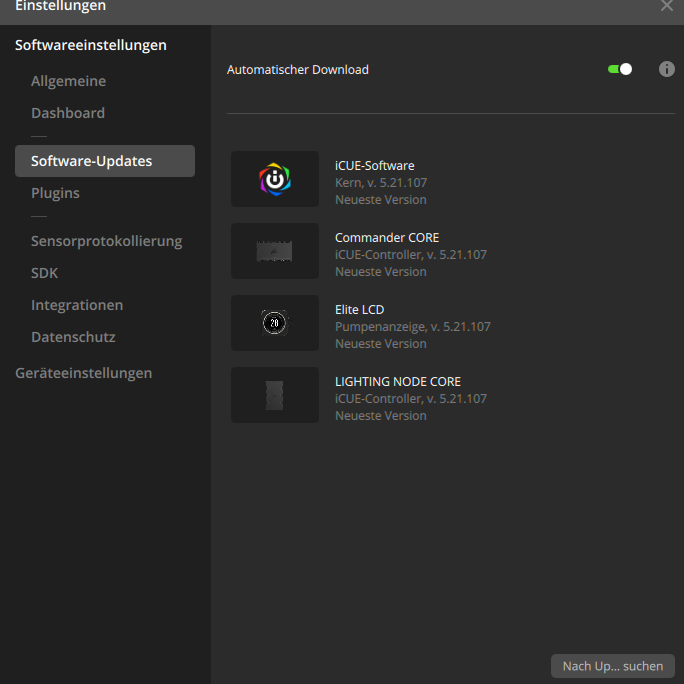
Task: Open the Dashboard settings page
Action: click(x=68, y=113)
